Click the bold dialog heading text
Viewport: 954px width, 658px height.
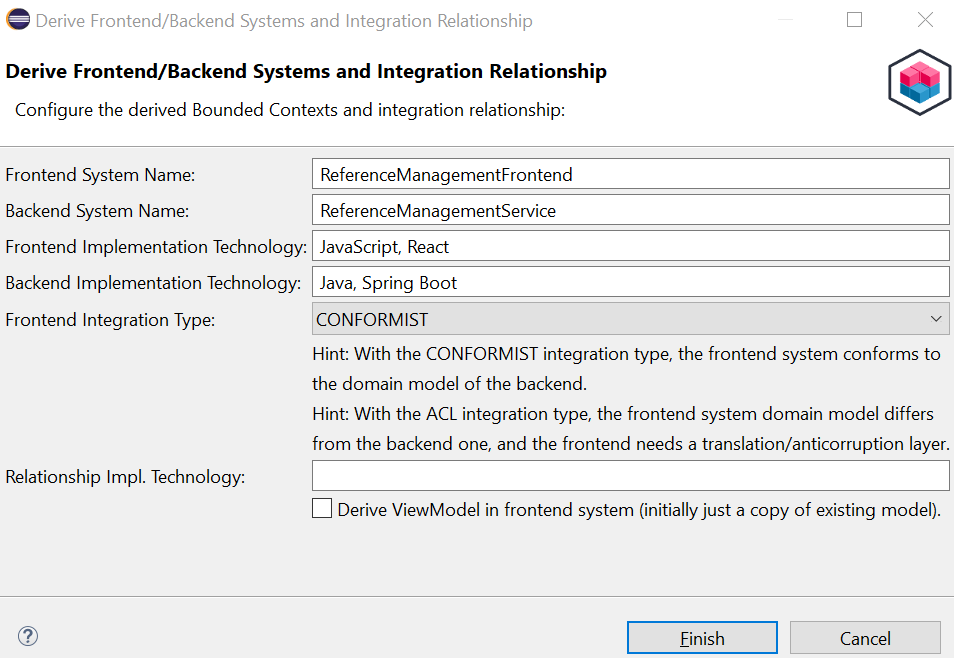(306, 72)
